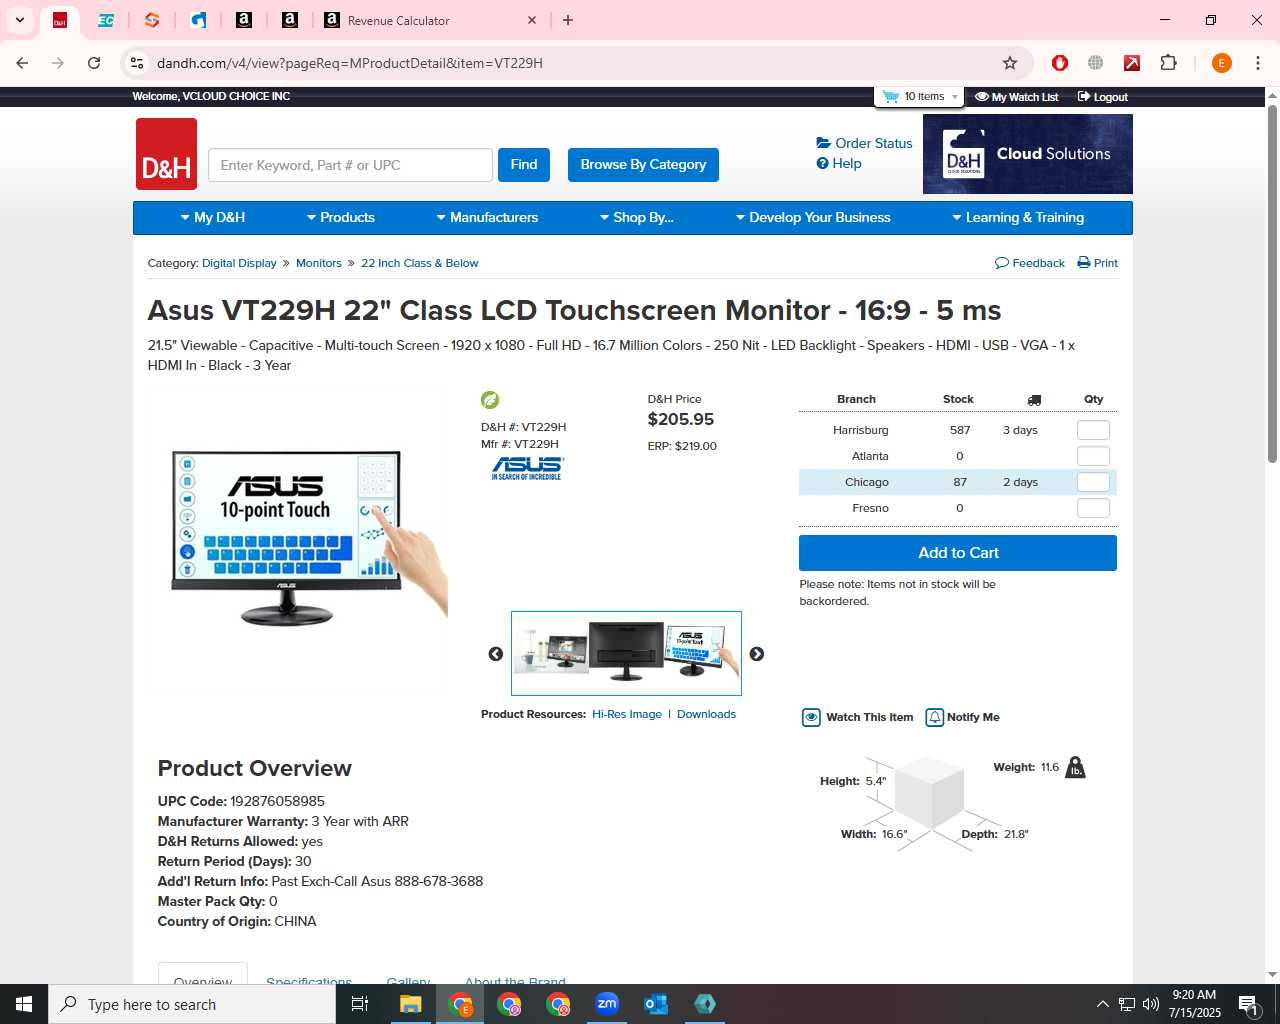Click the green eco leaf icon
Viewport: 1280px width, 1024px height.
(490, 400)
